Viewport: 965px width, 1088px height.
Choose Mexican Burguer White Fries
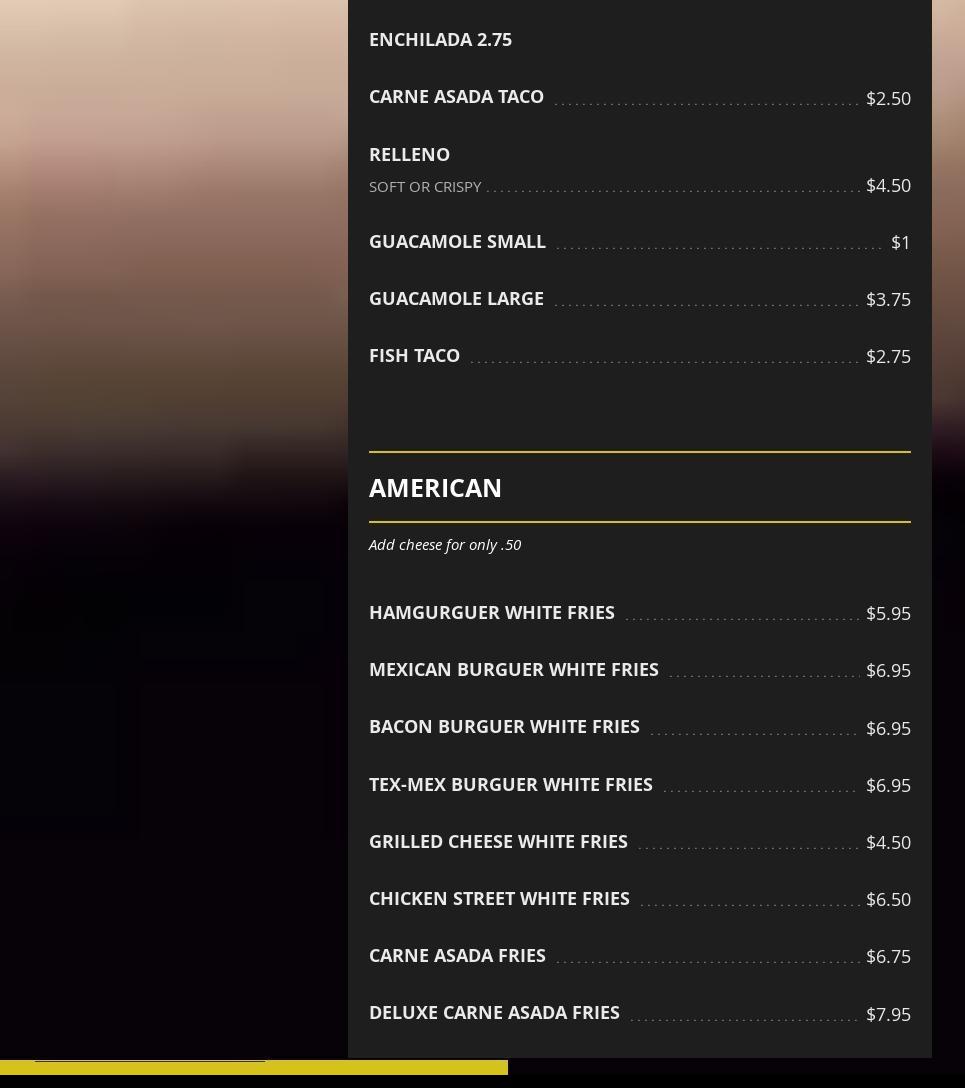(x=513, y=670)
